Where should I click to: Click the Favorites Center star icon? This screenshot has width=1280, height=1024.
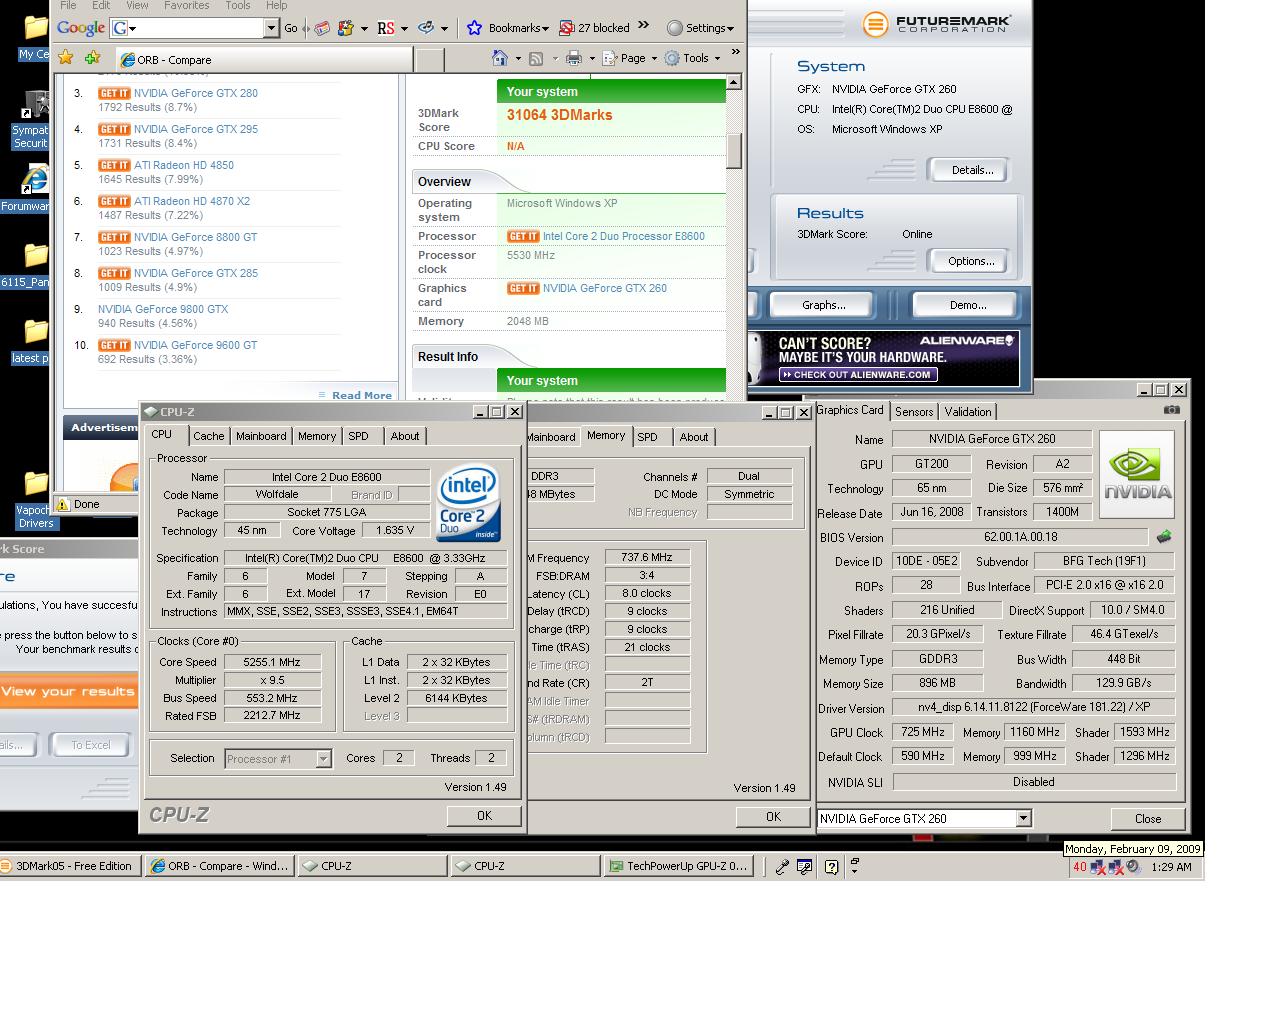point(66,58)
